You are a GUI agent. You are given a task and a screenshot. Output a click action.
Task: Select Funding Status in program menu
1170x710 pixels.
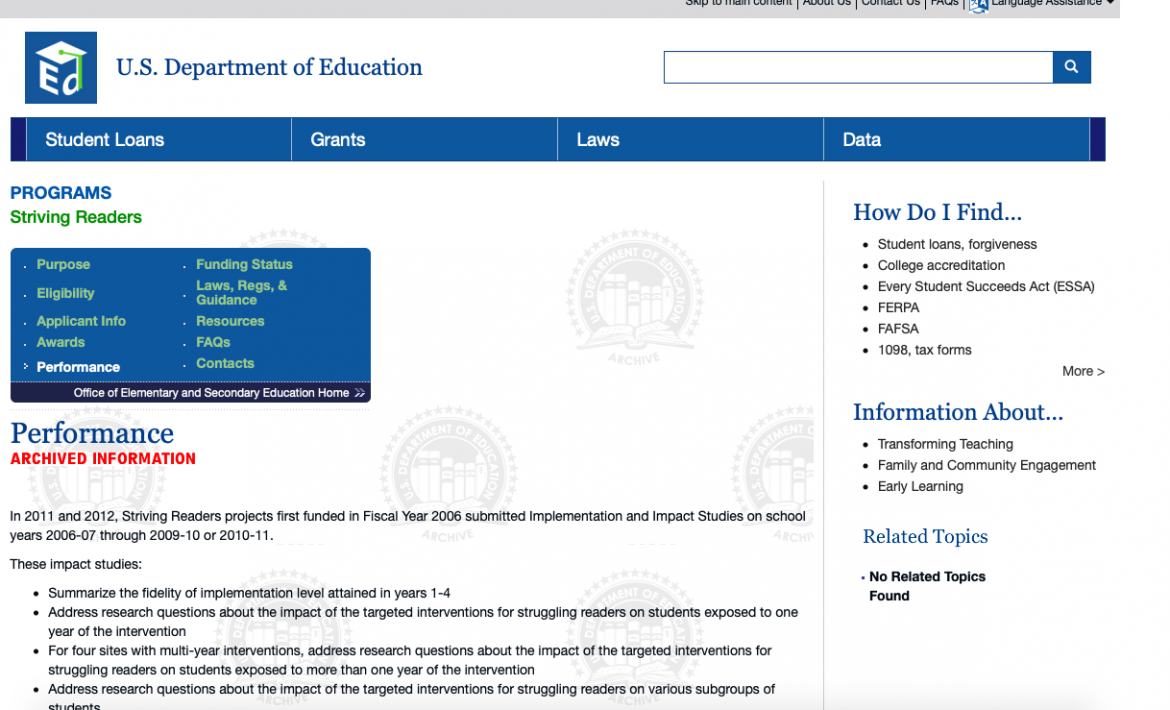click(x=244, y=265)
